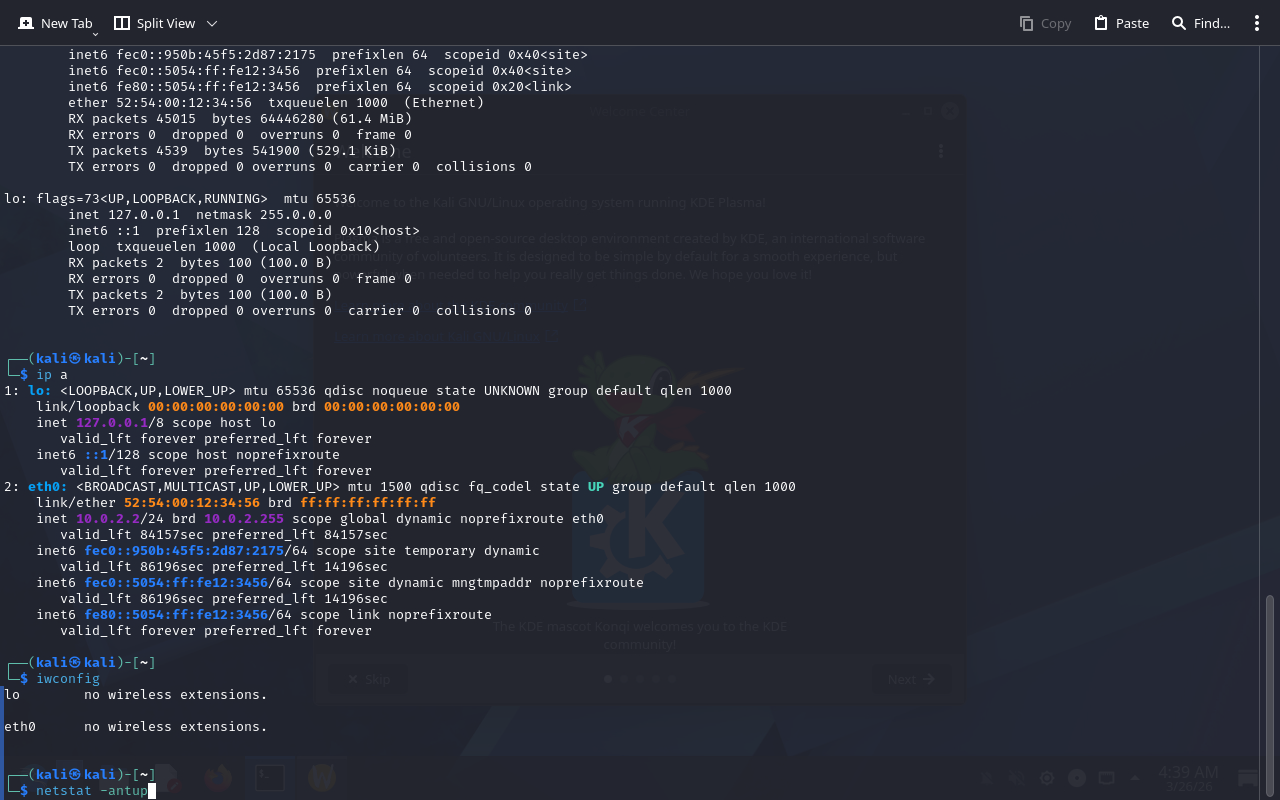The image size is (1280, 800).
Task: Click the cyan UP state of eth0
Action: point(595,487)
